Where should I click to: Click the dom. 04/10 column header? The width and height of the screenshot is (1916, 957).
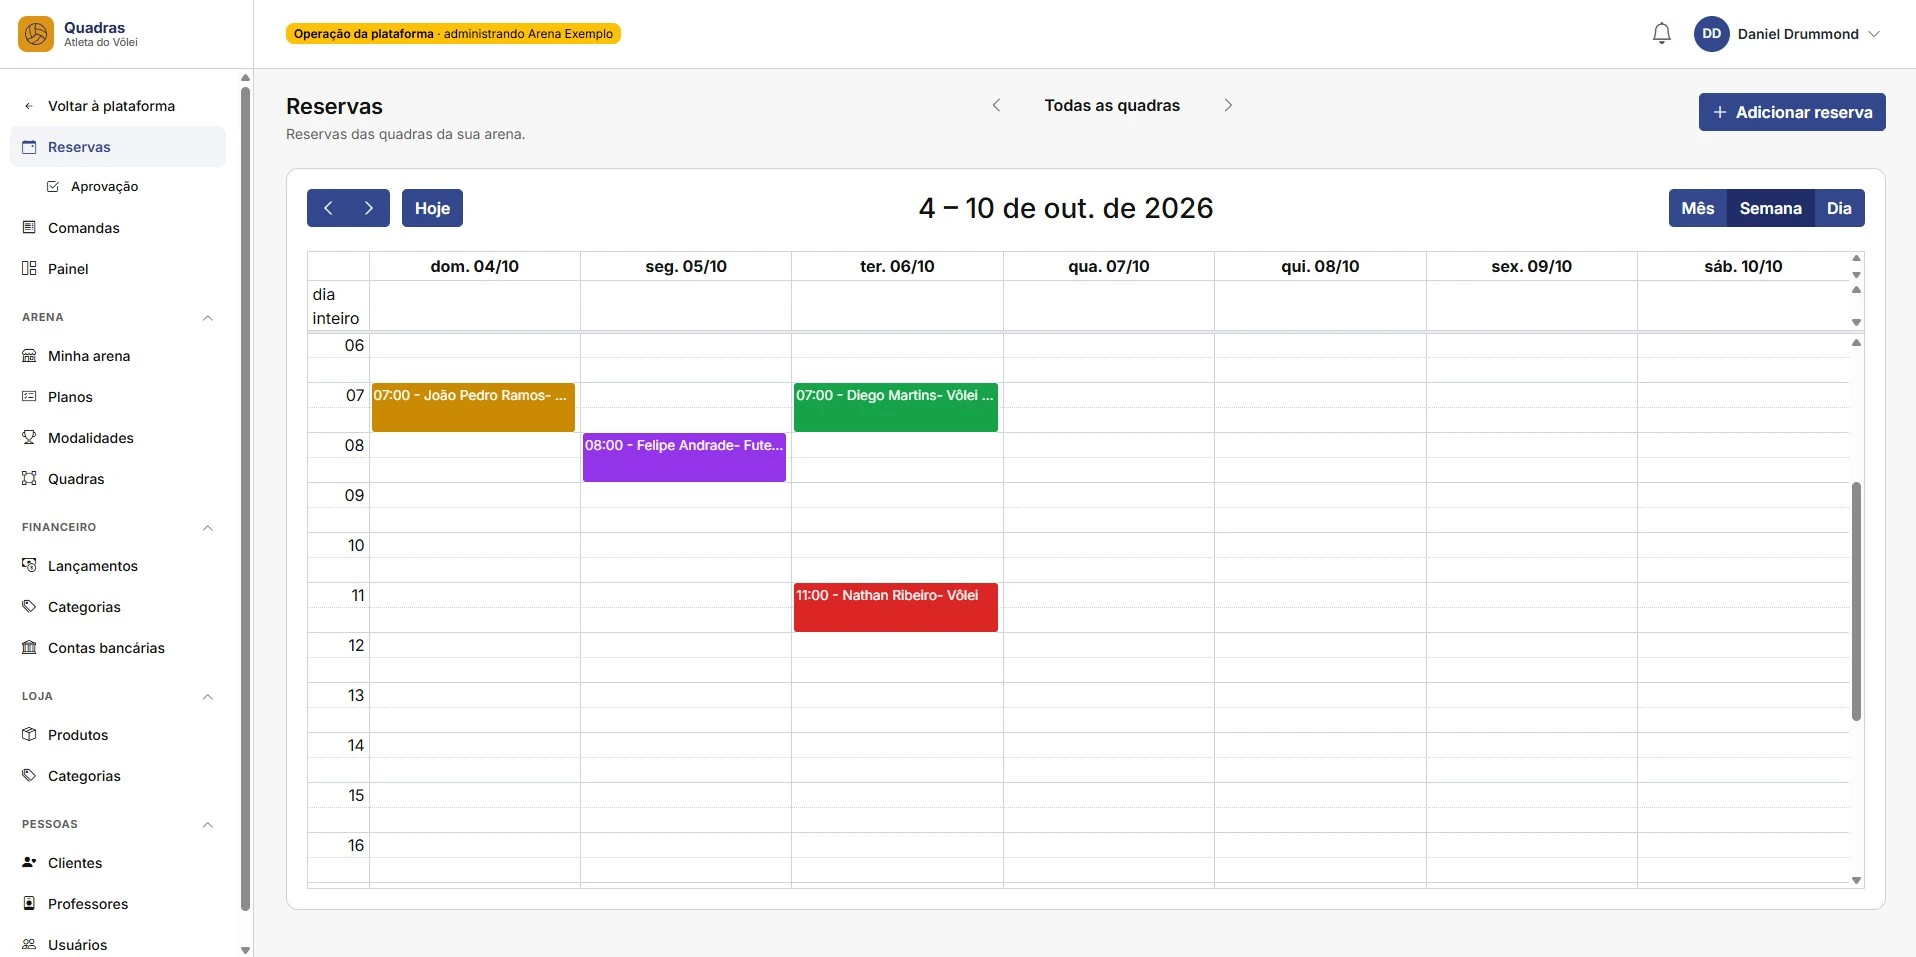tap(474, 267)
